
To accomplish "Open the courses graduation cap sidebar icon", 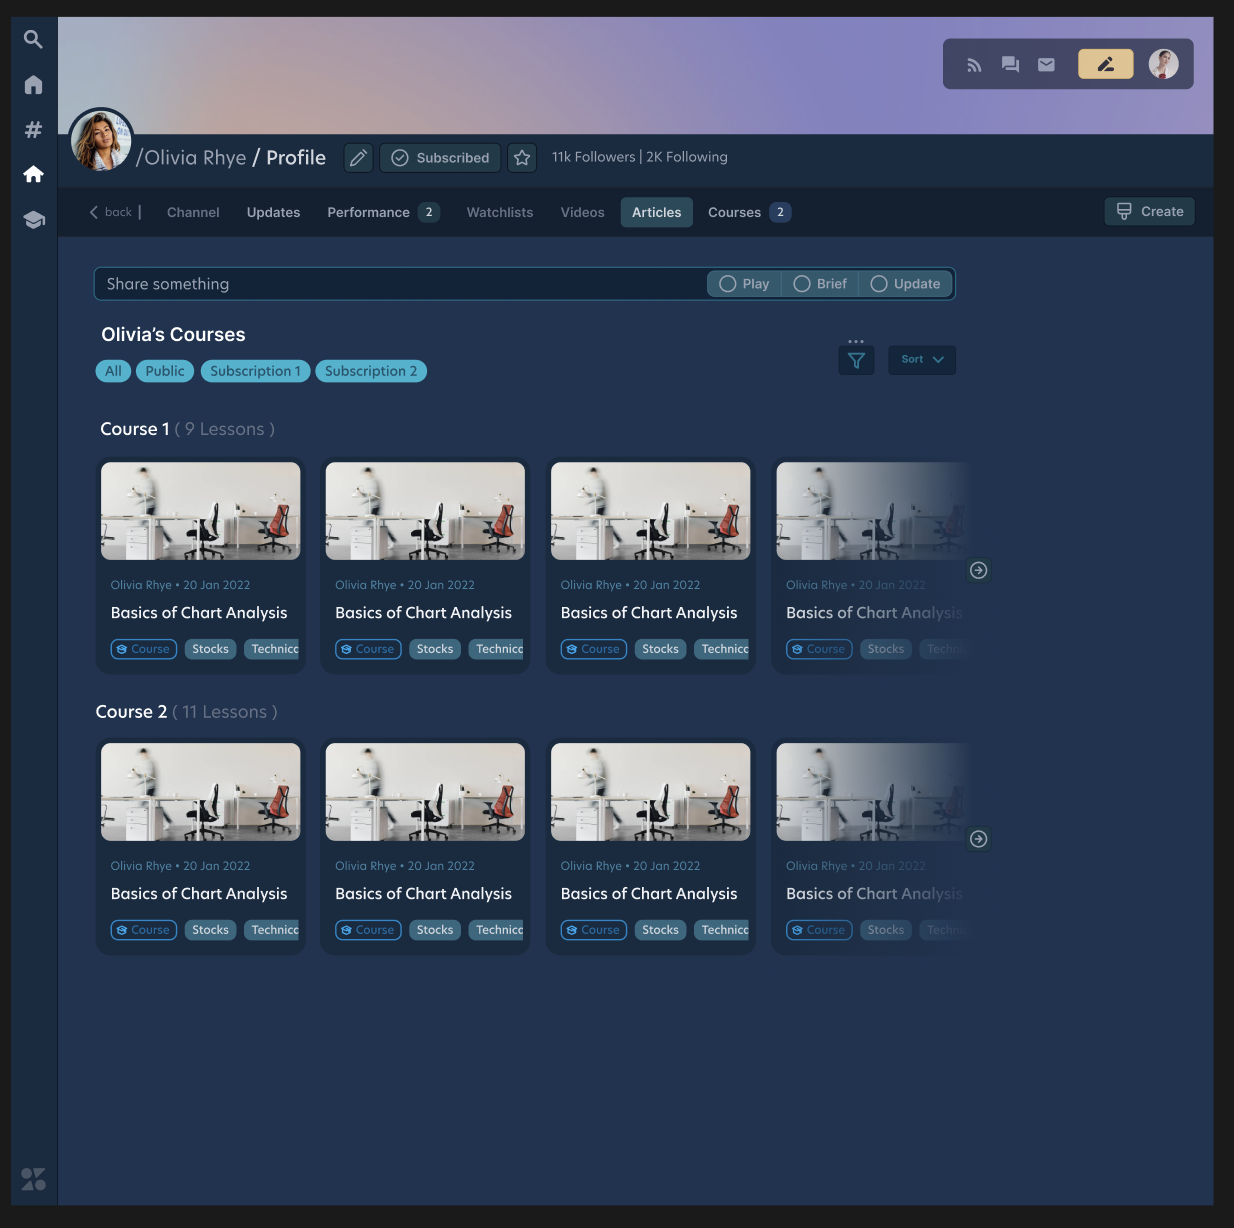I will click(33, 219).
